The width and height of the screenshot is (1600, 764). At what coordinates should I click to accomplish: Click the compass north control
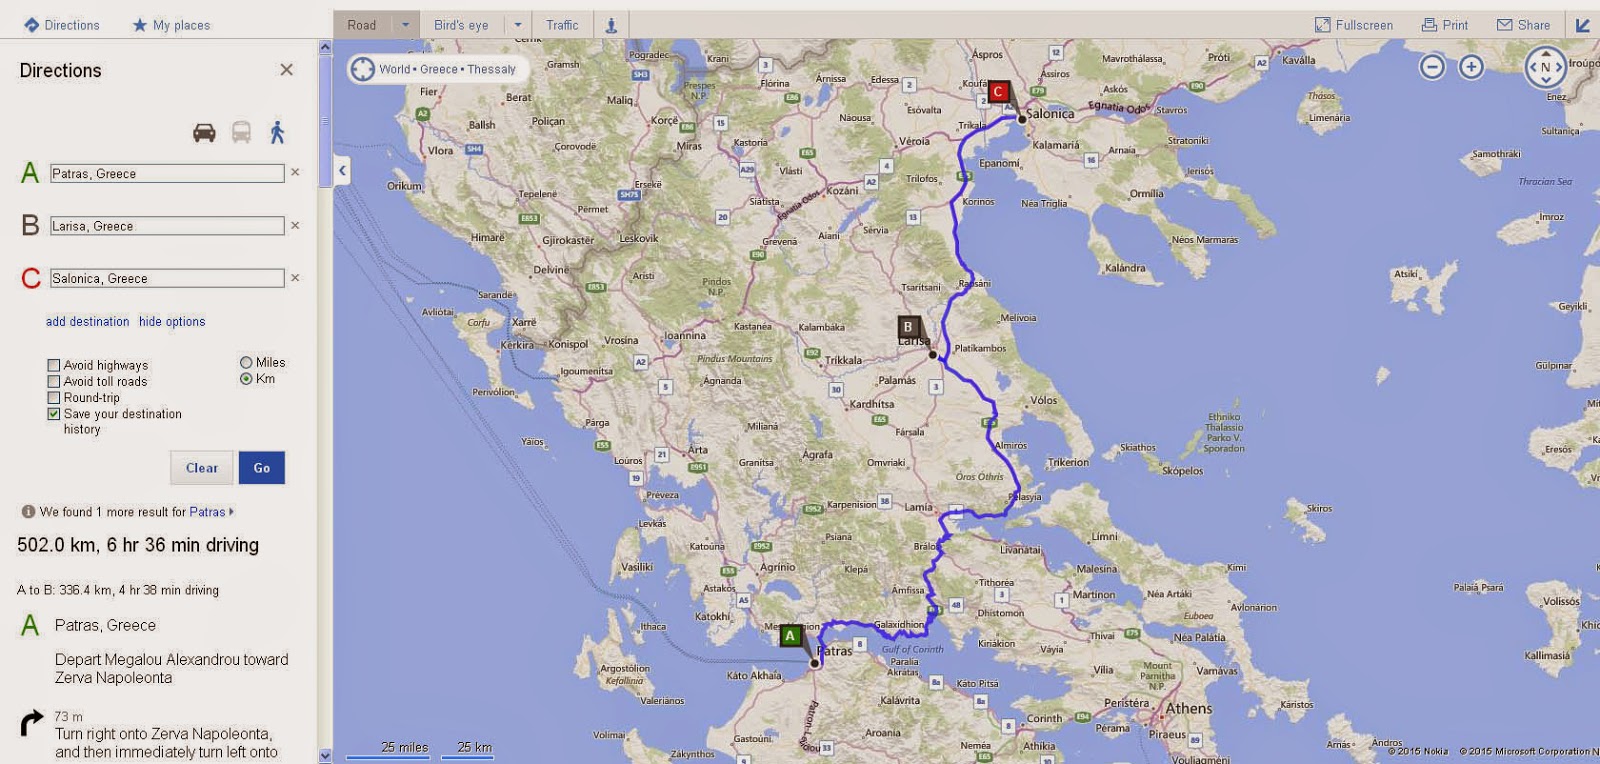coord(1545,68)
